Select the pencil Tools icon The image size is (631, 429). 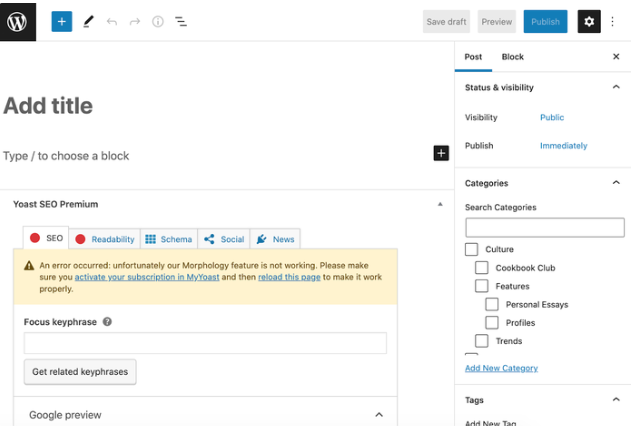[89, 21]
